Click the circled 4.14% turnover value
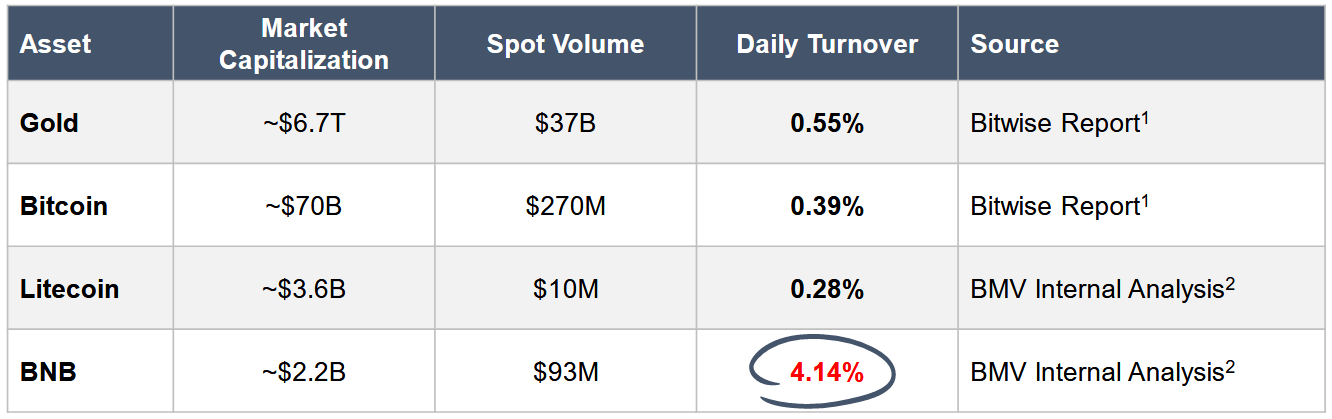Image resolution: width=1332 pixels, height=419 pixels. pyautogui.click(x=826, y=374)
